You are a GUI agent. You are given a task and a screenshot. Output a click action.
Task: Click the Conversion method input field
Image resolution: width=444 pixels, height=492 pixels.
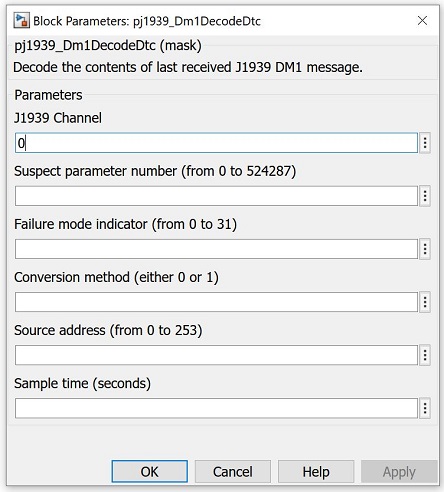coord(216,302)
